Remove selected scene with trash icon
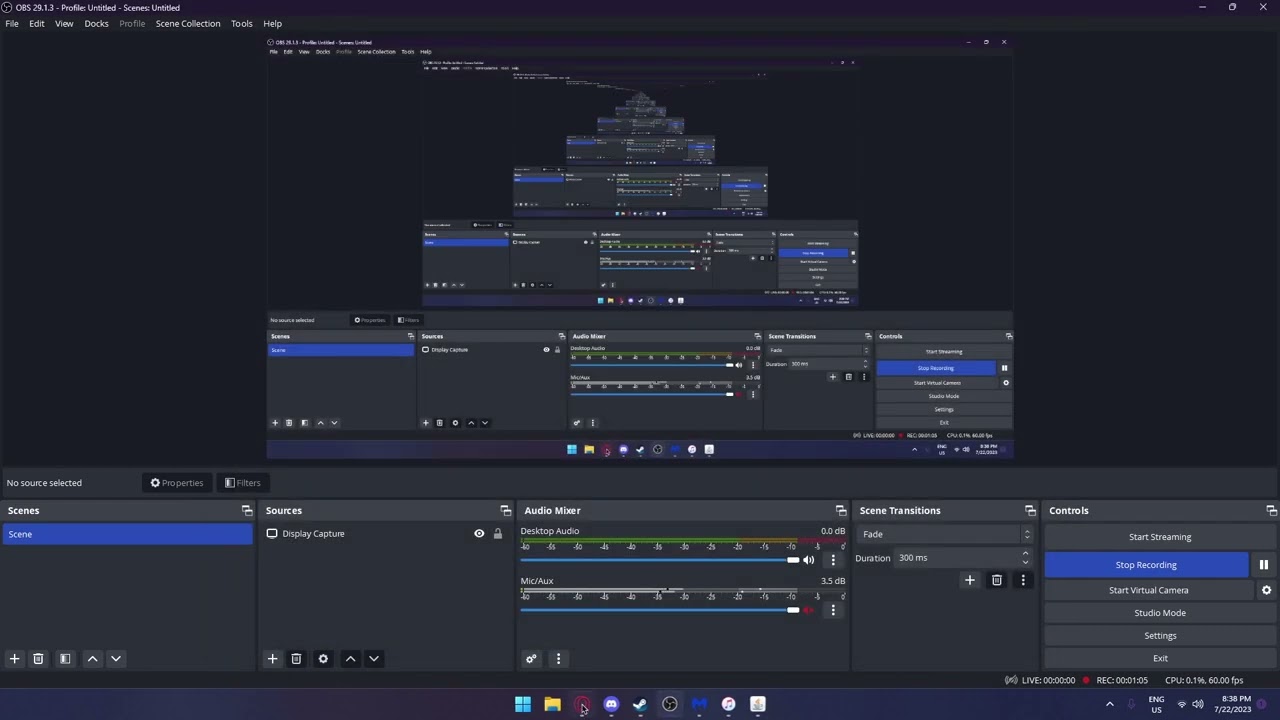This screenshot has height=720, width=1280. [38, 659]
